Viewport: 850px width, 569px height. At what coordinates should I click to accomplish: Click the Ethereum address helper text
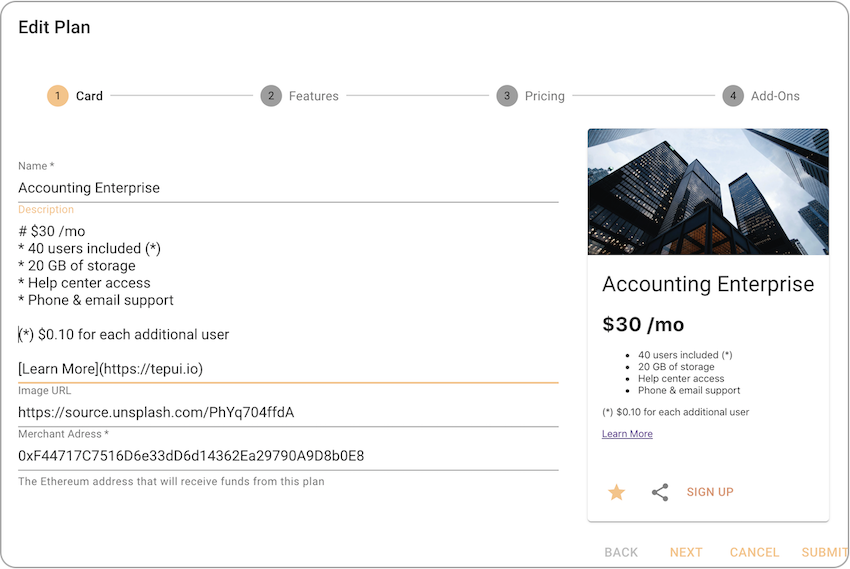point(171,481)
